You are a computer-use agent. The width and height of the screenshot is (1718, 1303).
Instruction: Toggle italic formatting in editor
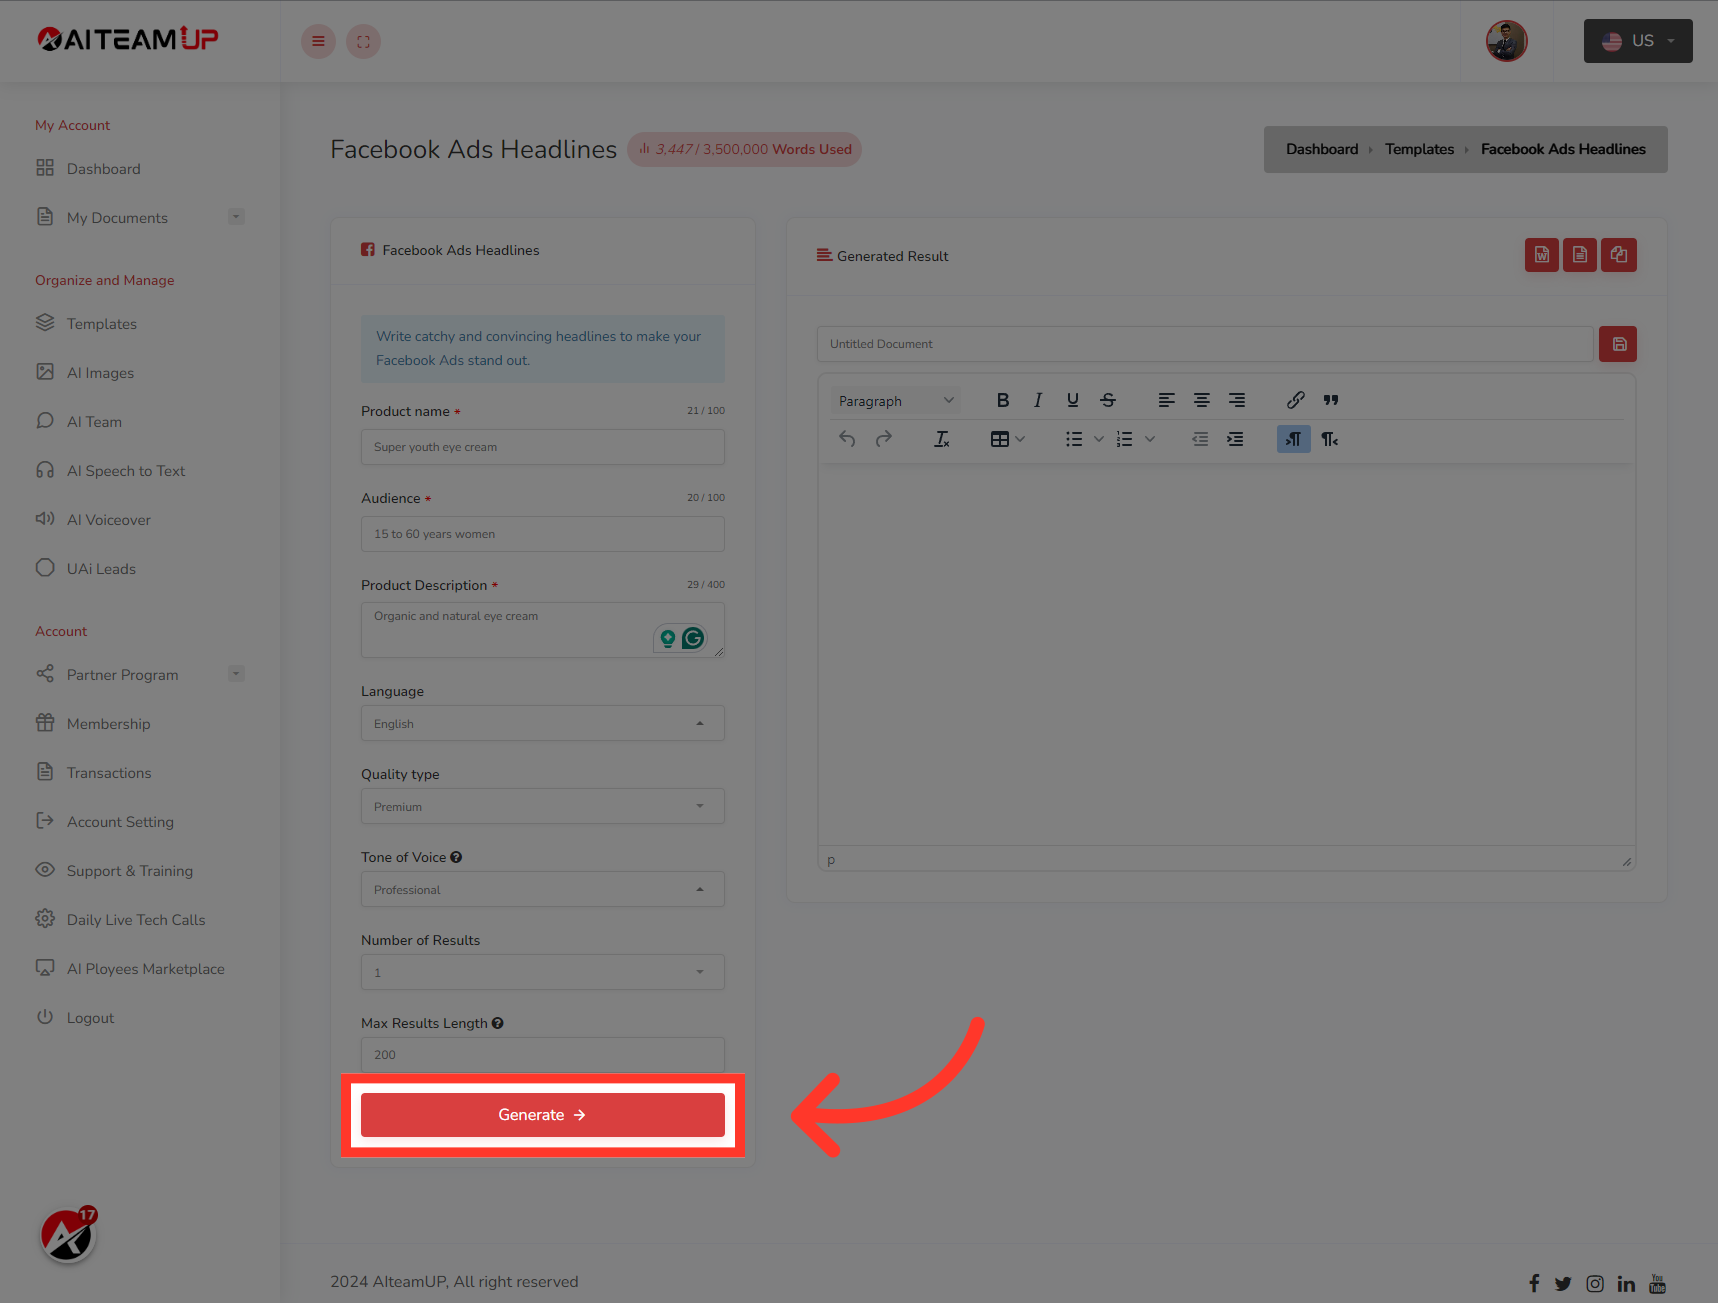(x=1037, y=400)
